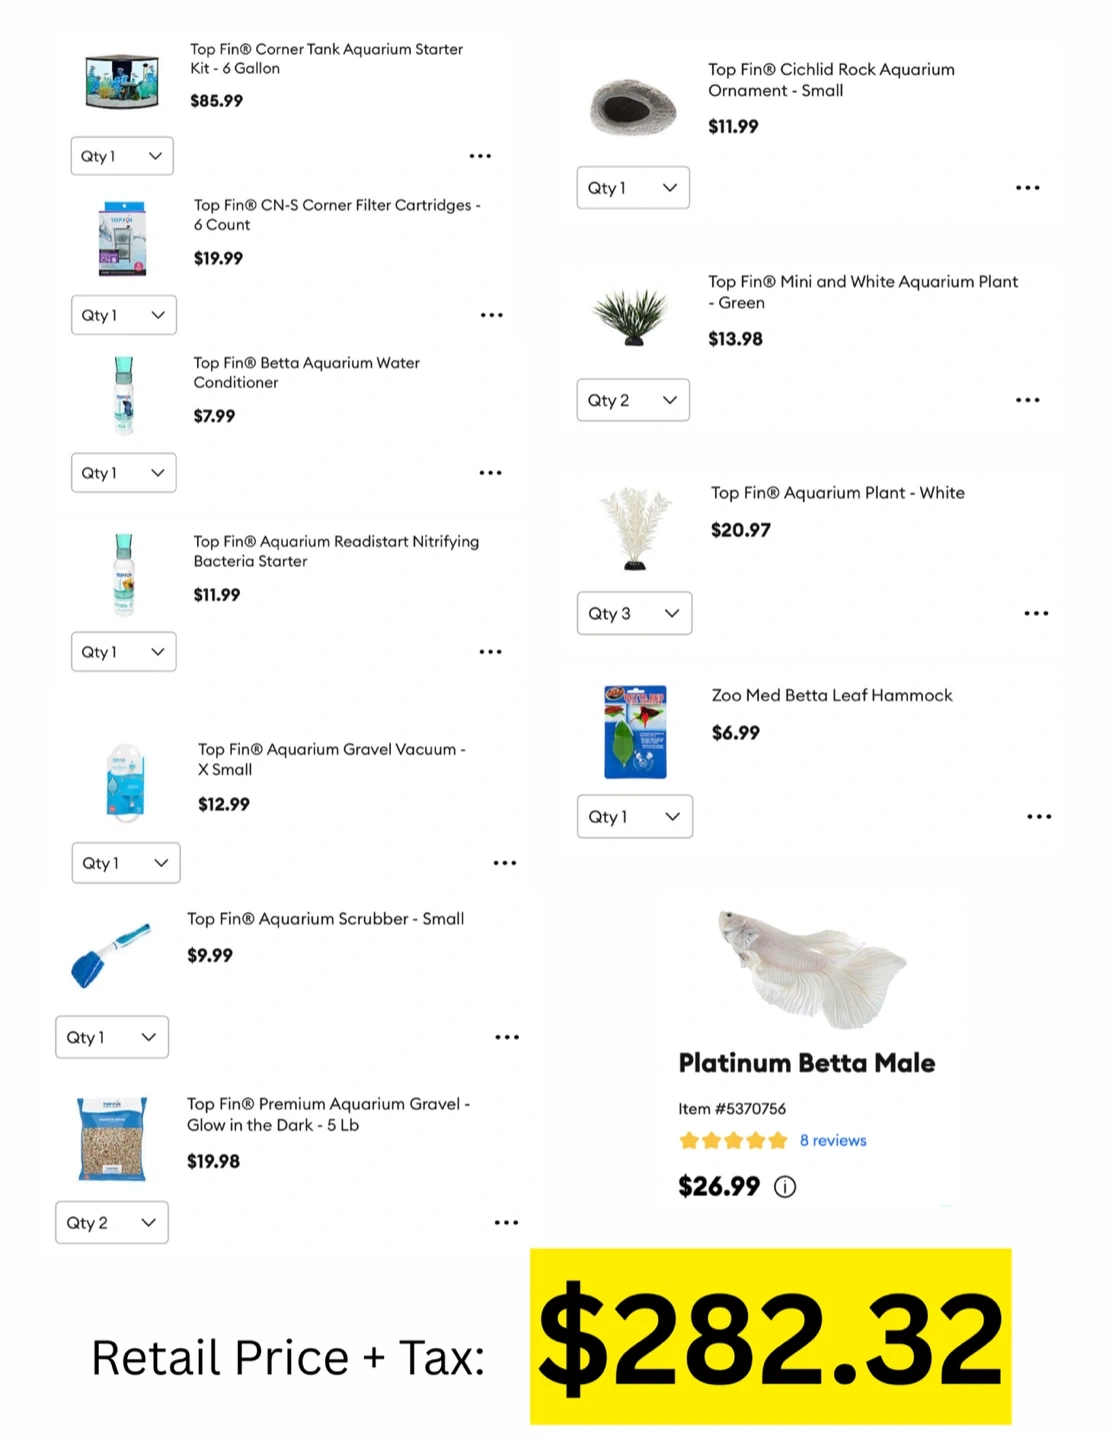Open the 8 reviews link

[833, 1140]
